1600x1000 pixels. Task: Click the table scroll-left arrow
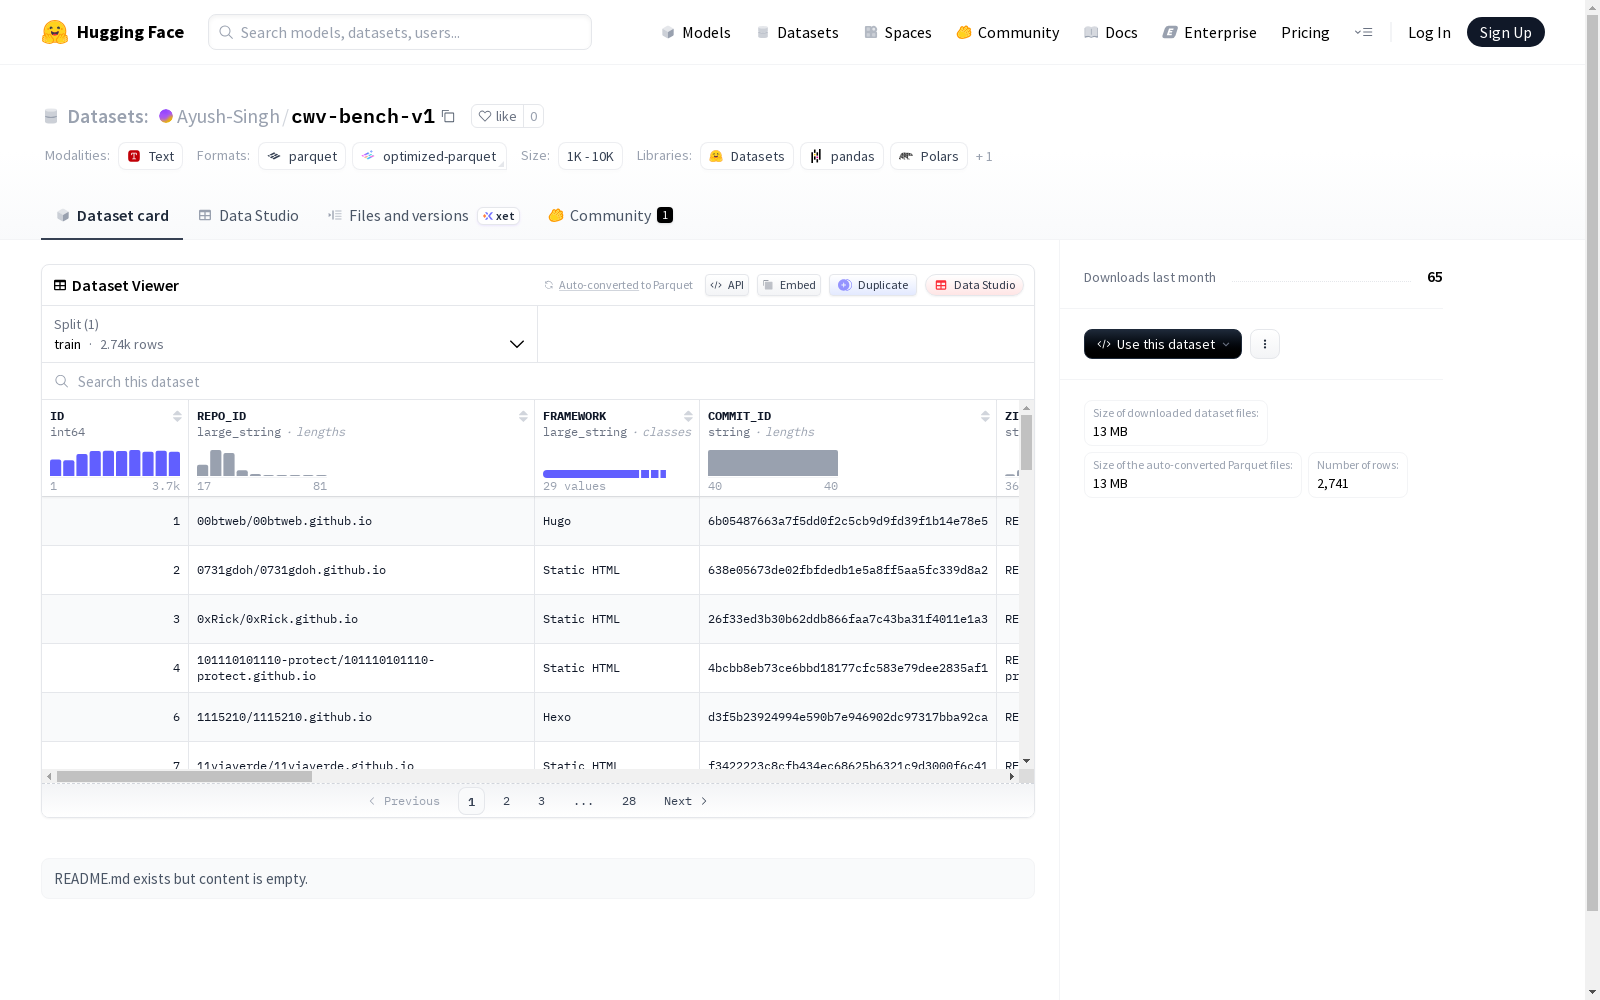coord(49,776)
